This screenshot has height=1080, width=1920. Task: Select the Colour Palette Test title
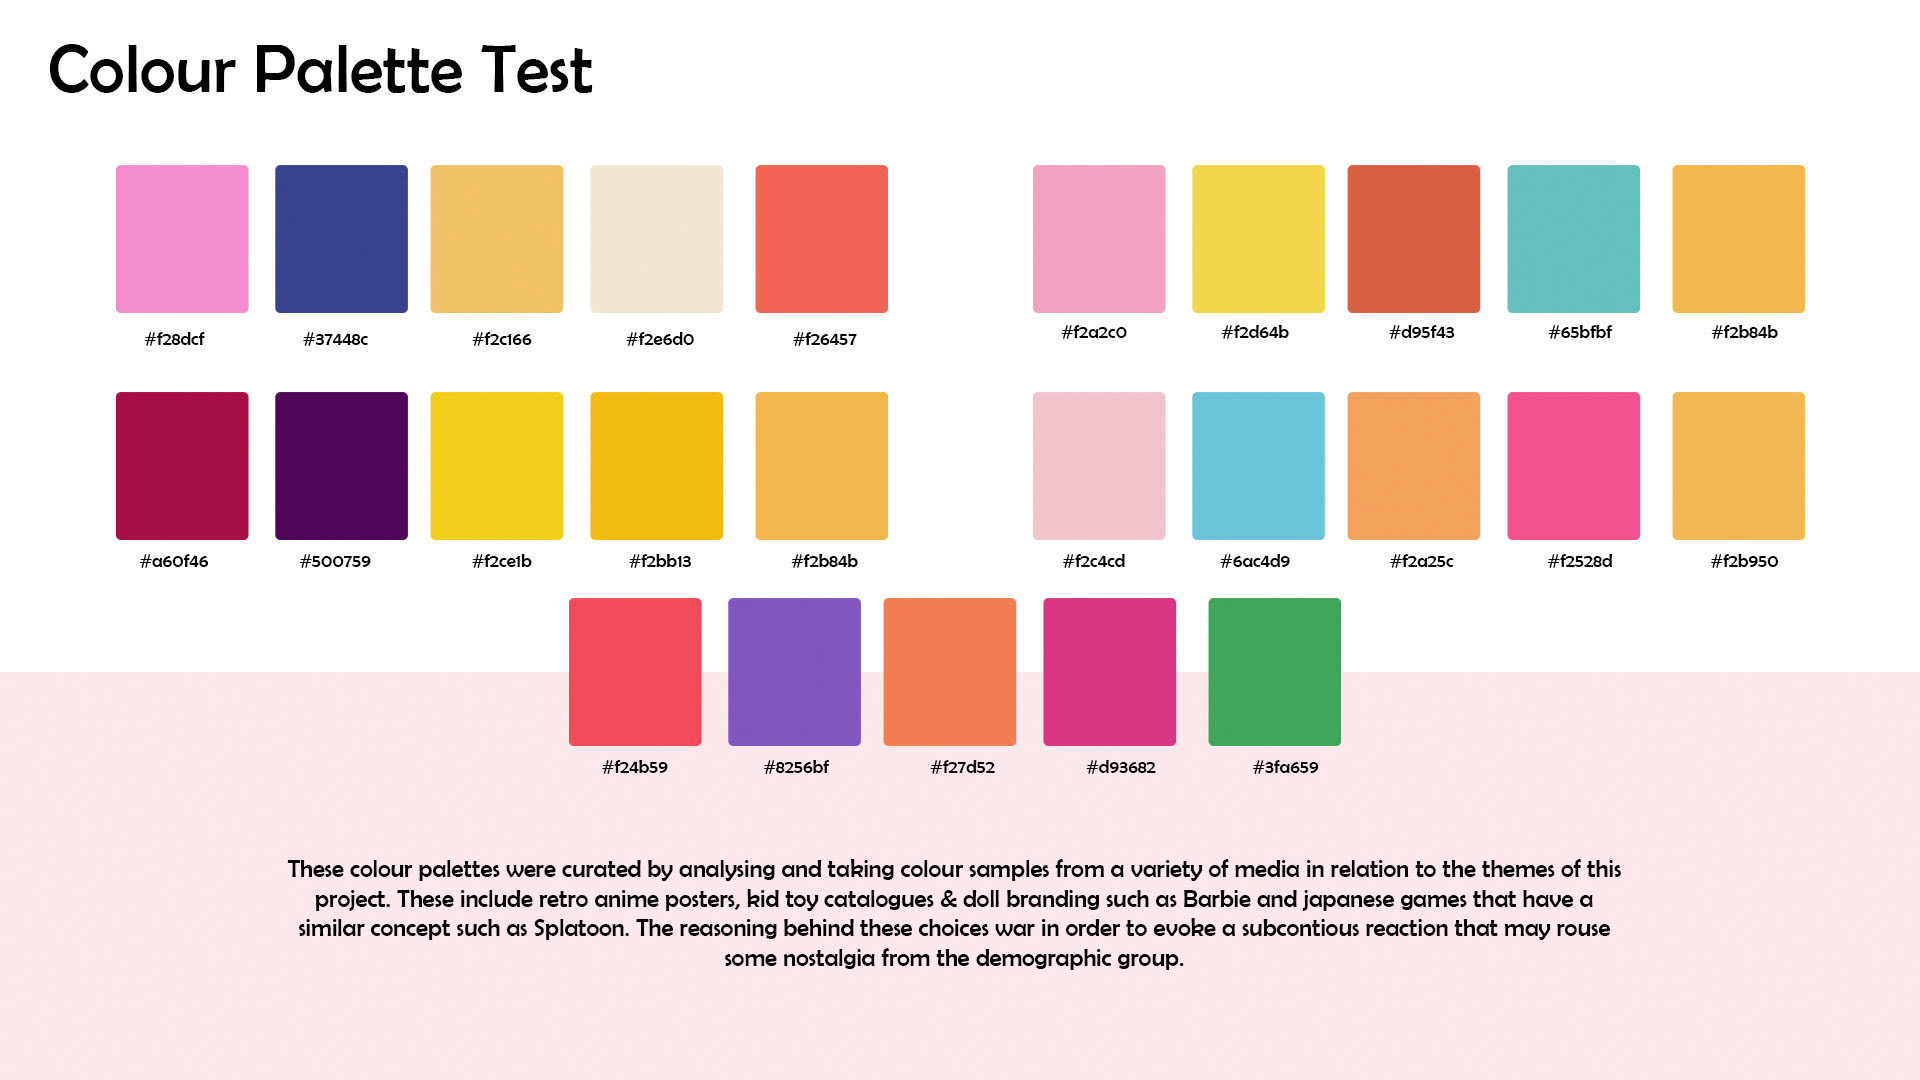(320, 70)
